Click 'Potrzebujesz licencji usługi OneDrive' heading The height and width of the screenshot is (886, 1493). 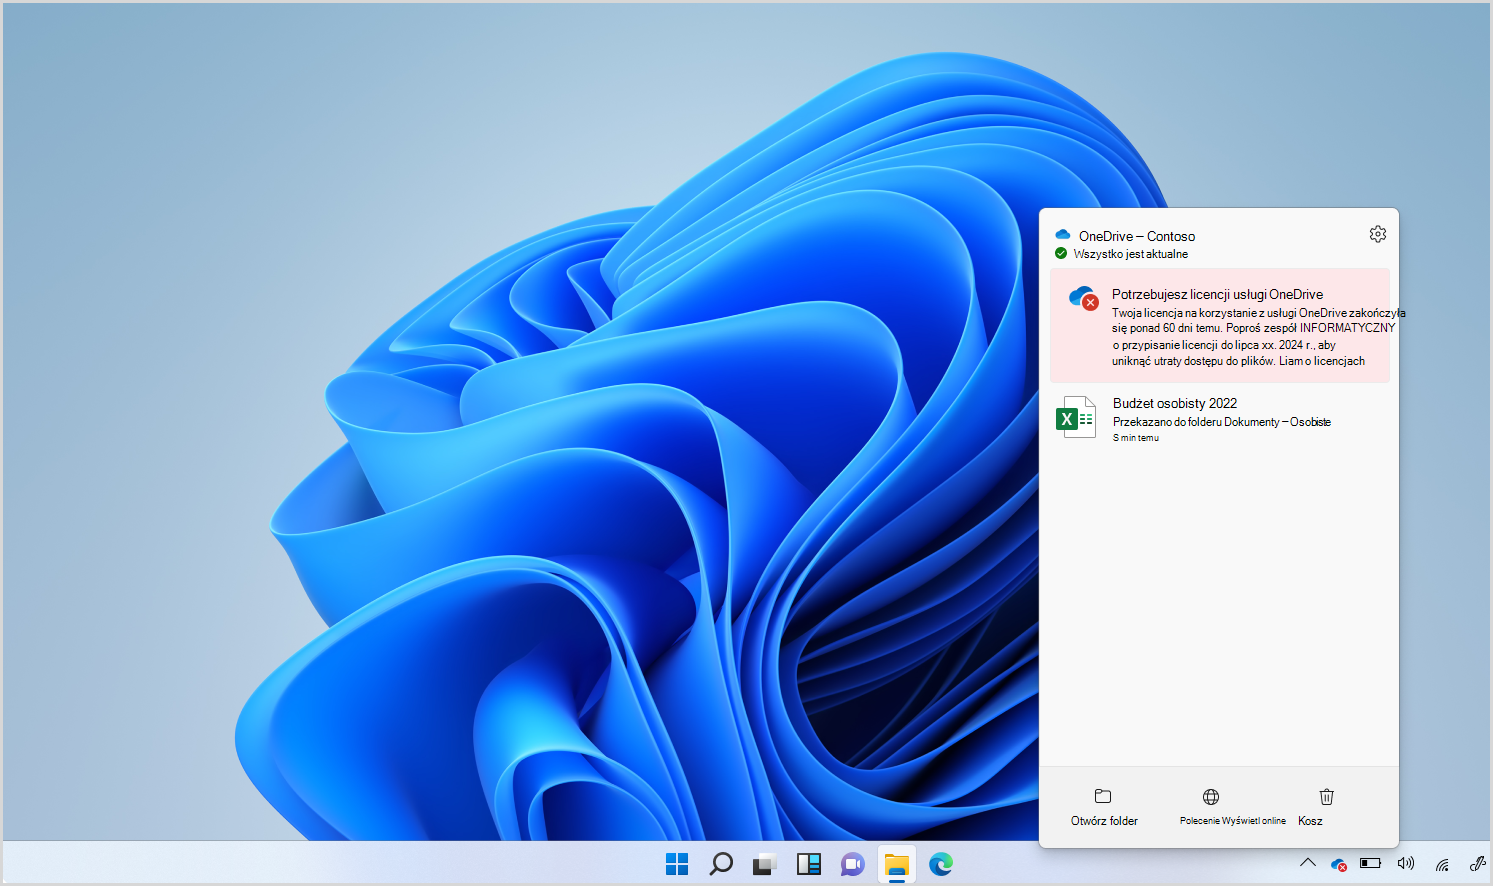pyautogui.click(x=1217, y=294)
